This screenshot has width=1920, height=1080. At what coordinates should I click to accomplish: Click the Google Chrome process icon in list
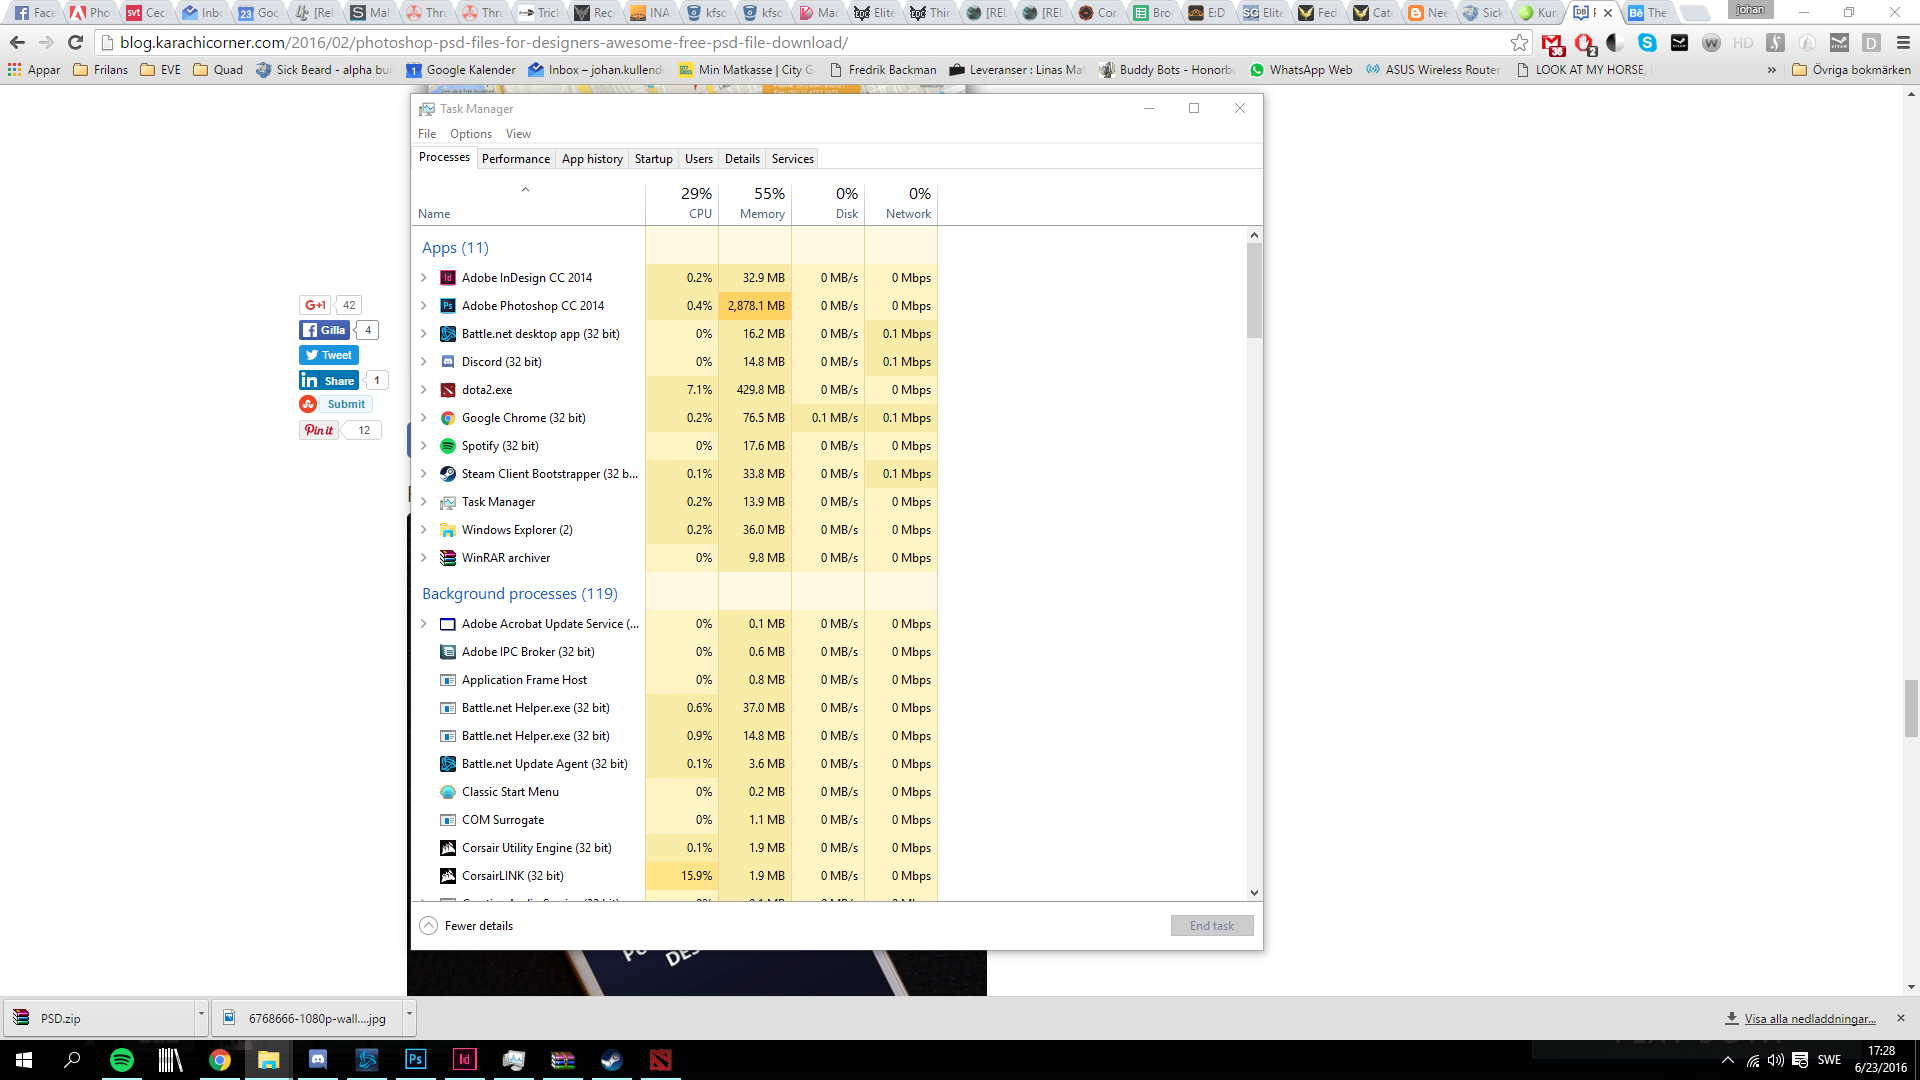click(x=448, y=418)
